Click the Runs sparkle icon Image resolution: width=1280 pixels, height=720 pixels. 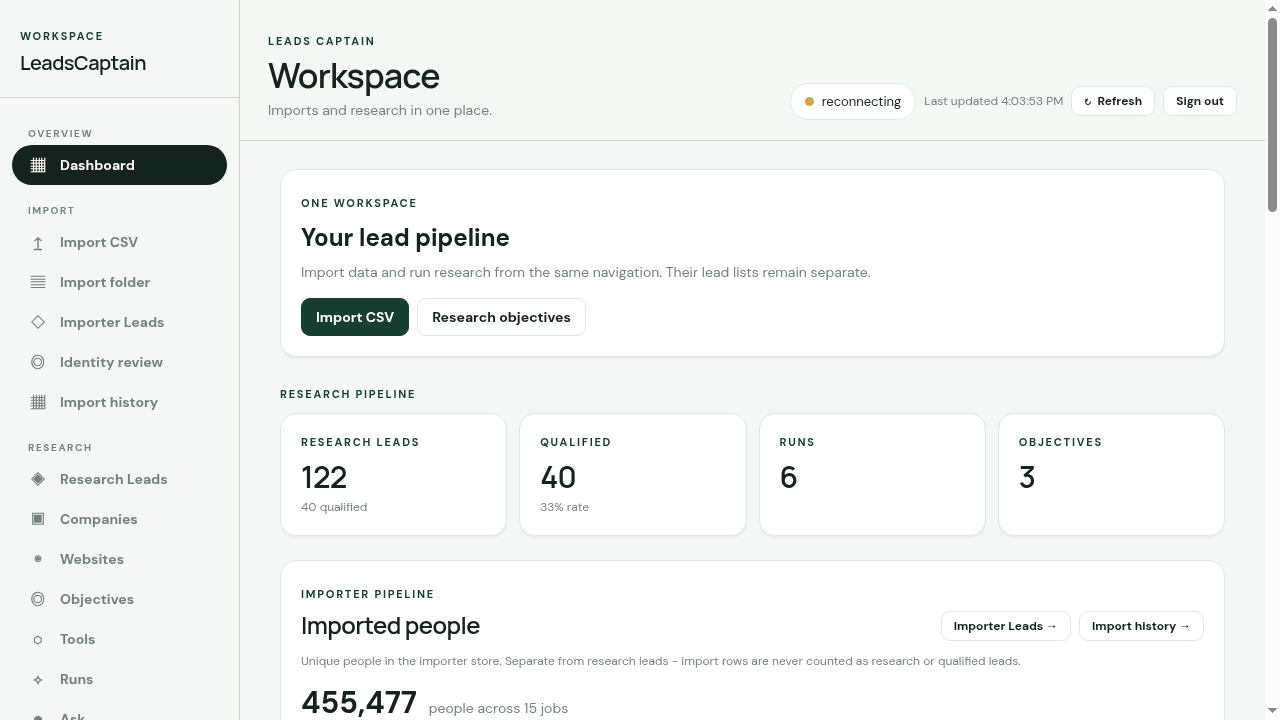(38, 679)
